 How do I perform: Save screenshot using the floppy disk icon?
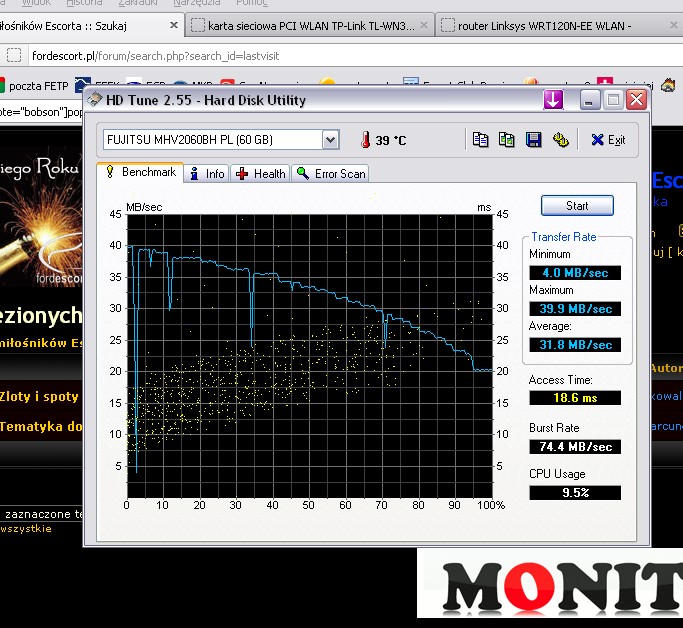[x=533, y=140]
